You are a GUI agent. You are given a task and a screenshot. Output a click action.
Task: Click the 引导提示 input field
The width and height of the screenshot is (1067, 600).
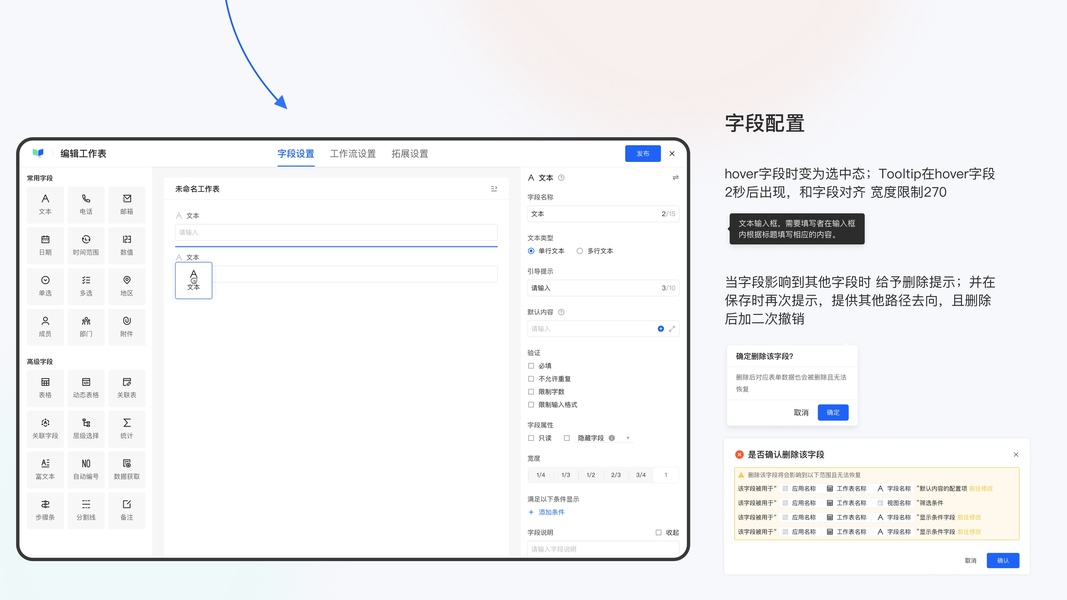point(603,288)
